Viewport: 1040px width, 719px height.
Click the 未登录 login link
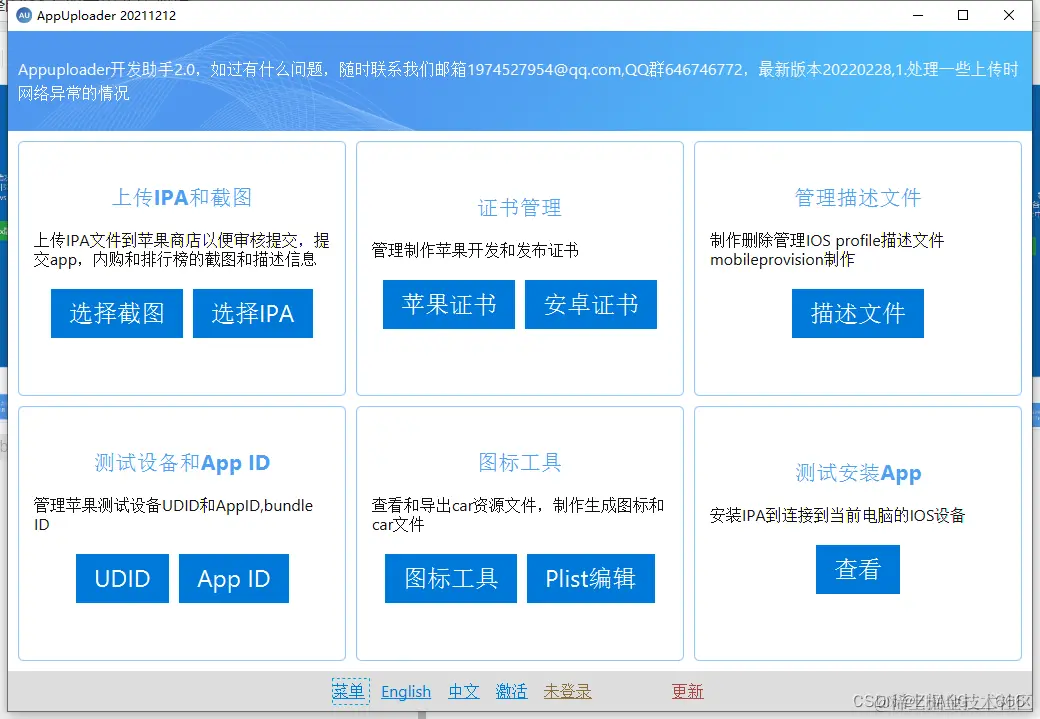pos(568,692)
